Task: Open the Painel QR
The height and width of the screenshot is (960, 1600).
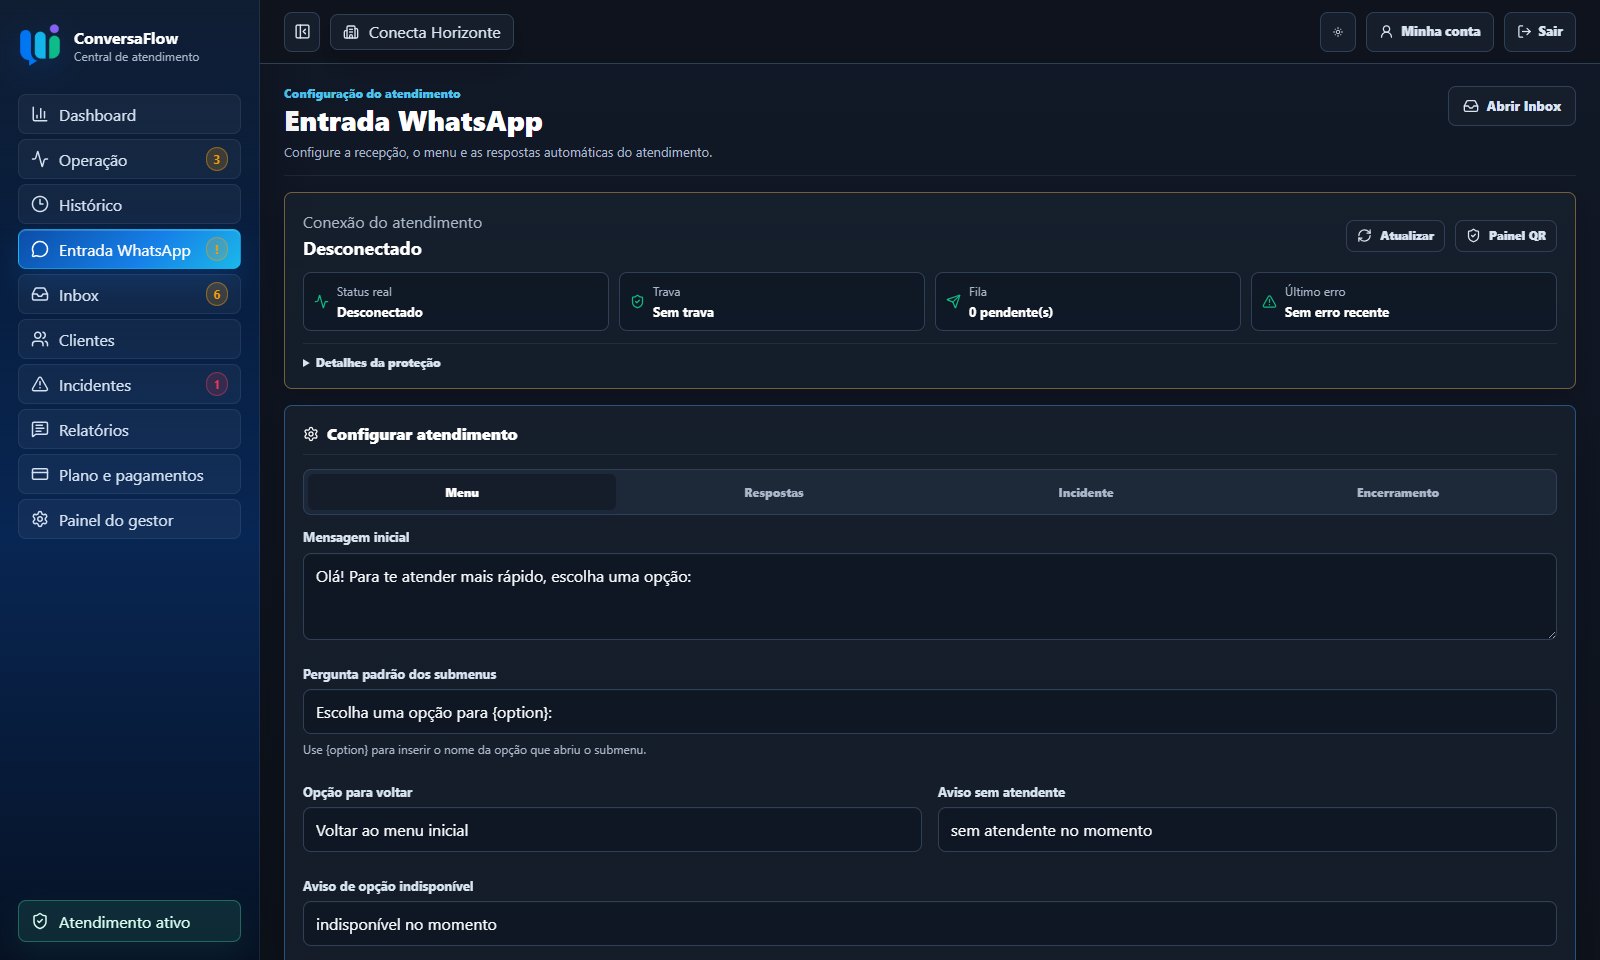Action: click(x=1505, y=236)
